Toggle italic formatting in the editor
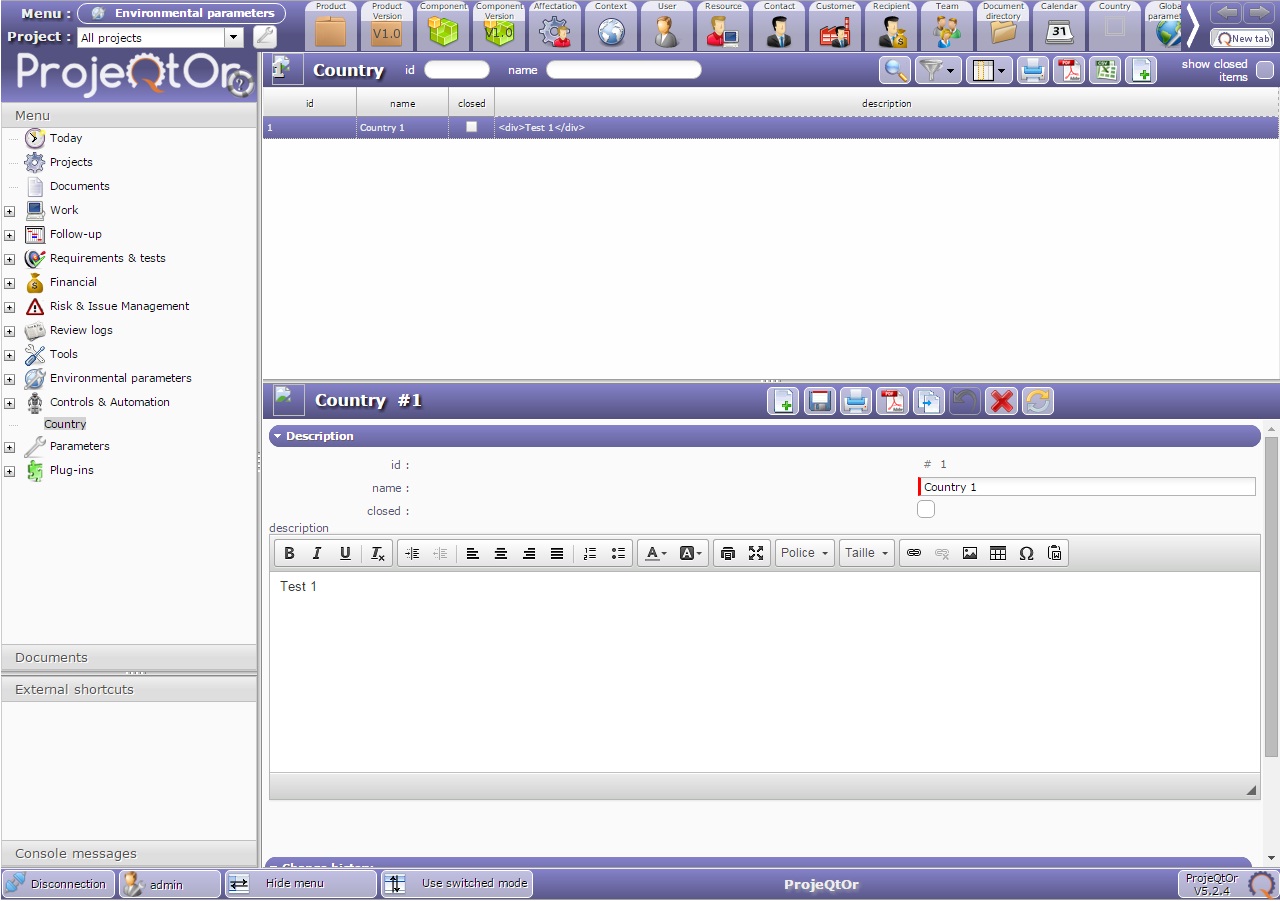 point(317,553)
